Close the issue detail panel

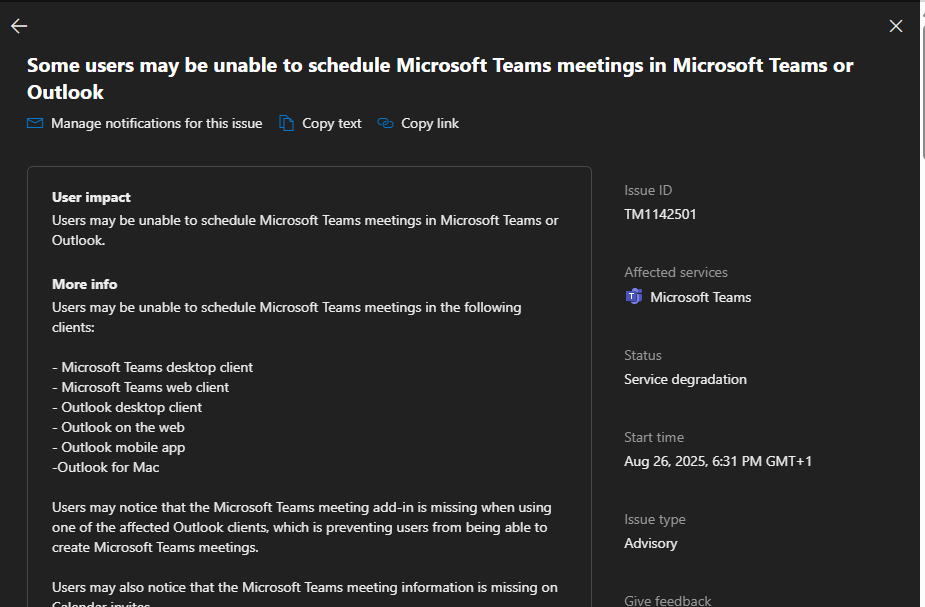click(x=895, y=26)
